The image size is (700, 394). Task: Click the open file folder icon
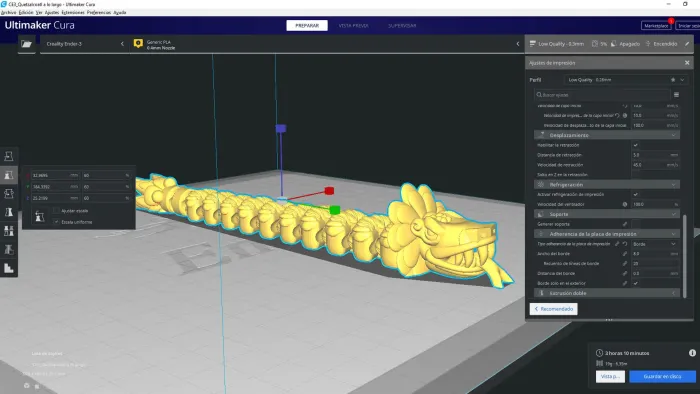click(x=26, y=44)
